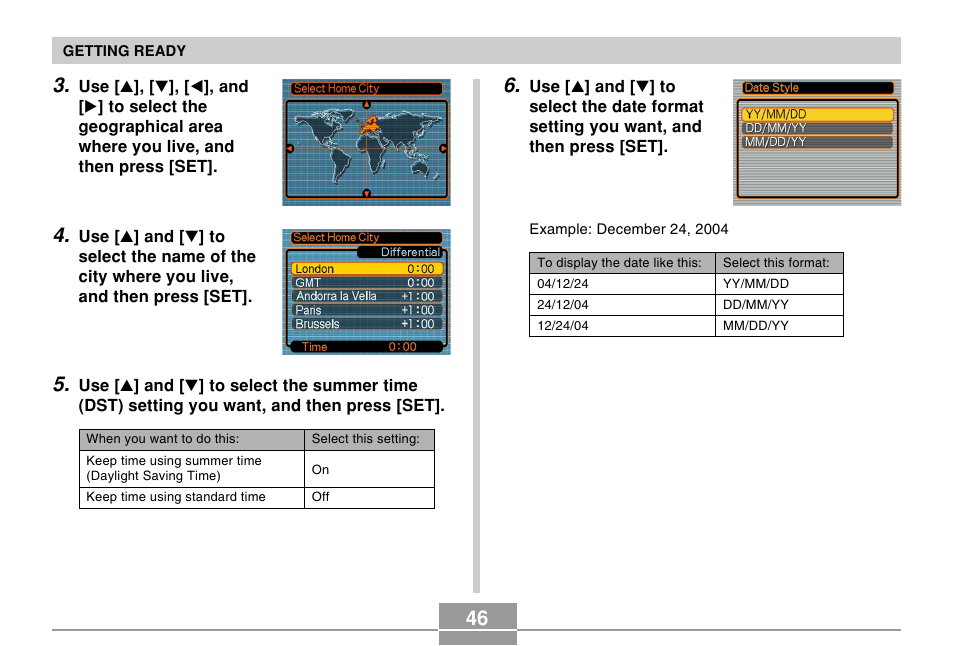Click the right arrow on world map

tap(443, 148)
